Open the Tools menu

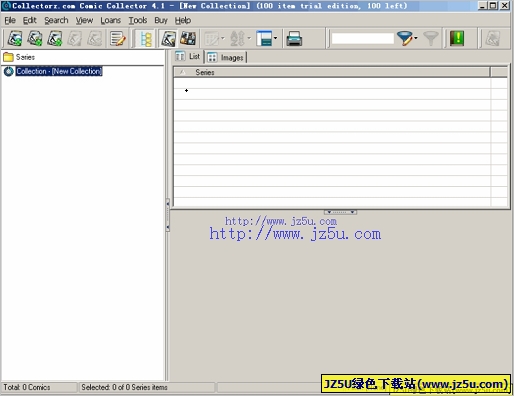coord(138,20)
